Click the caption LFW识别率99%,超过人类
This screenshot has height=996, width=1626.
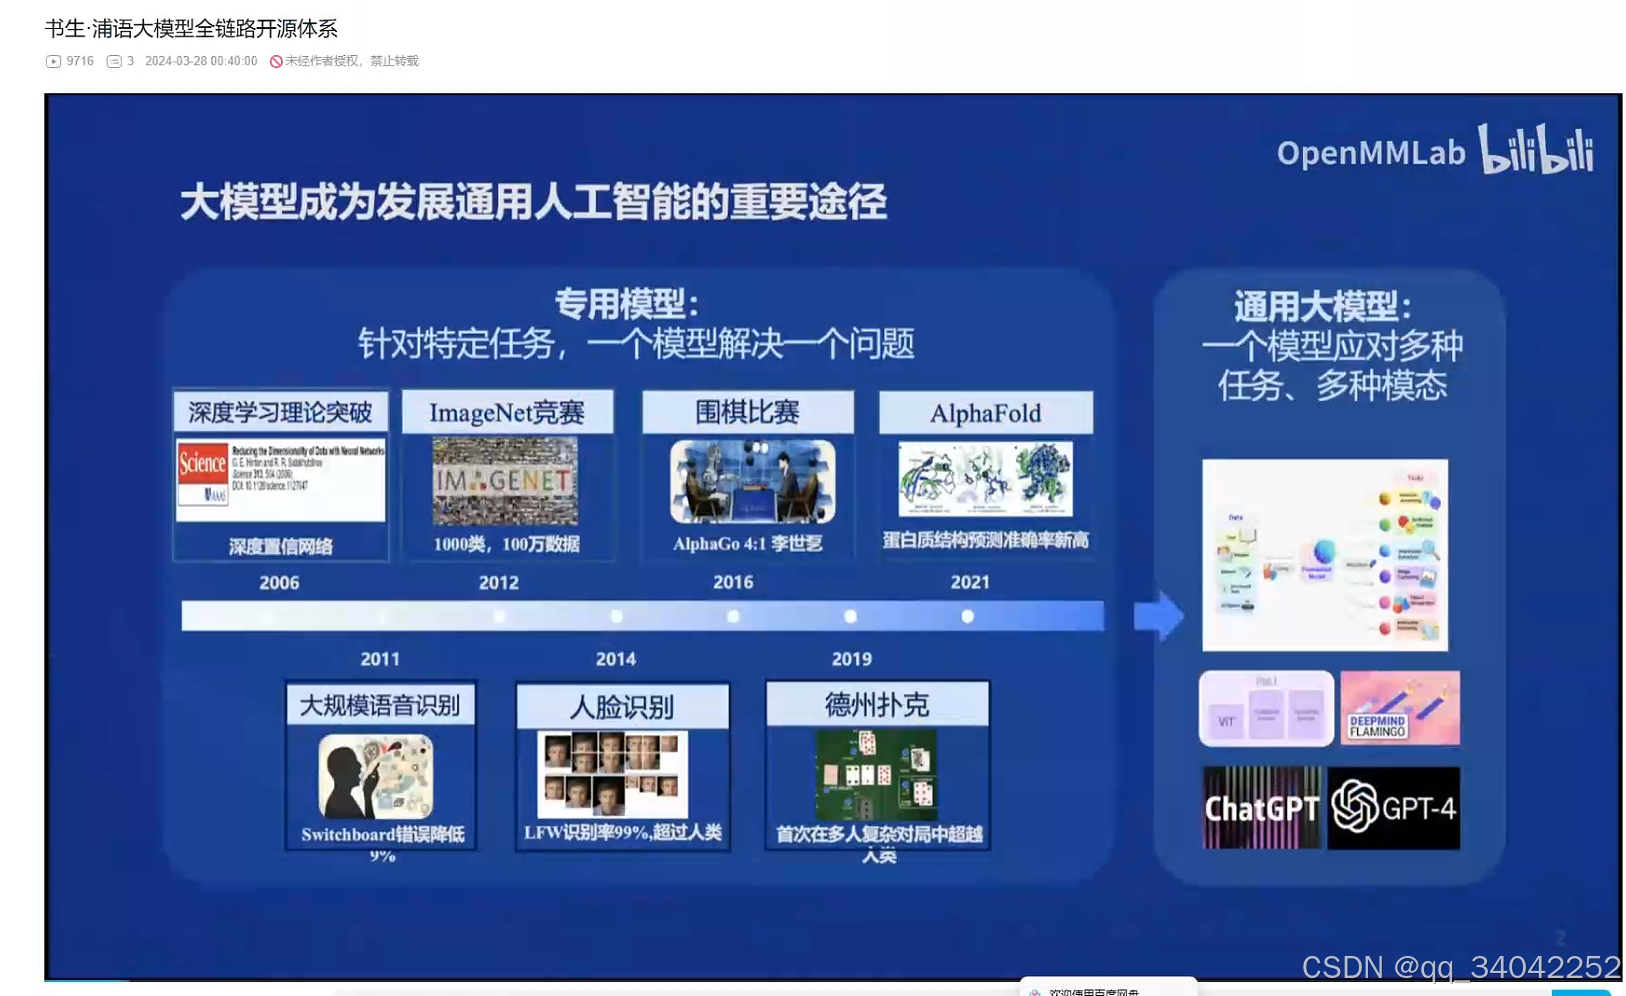(x=623, y=832)
